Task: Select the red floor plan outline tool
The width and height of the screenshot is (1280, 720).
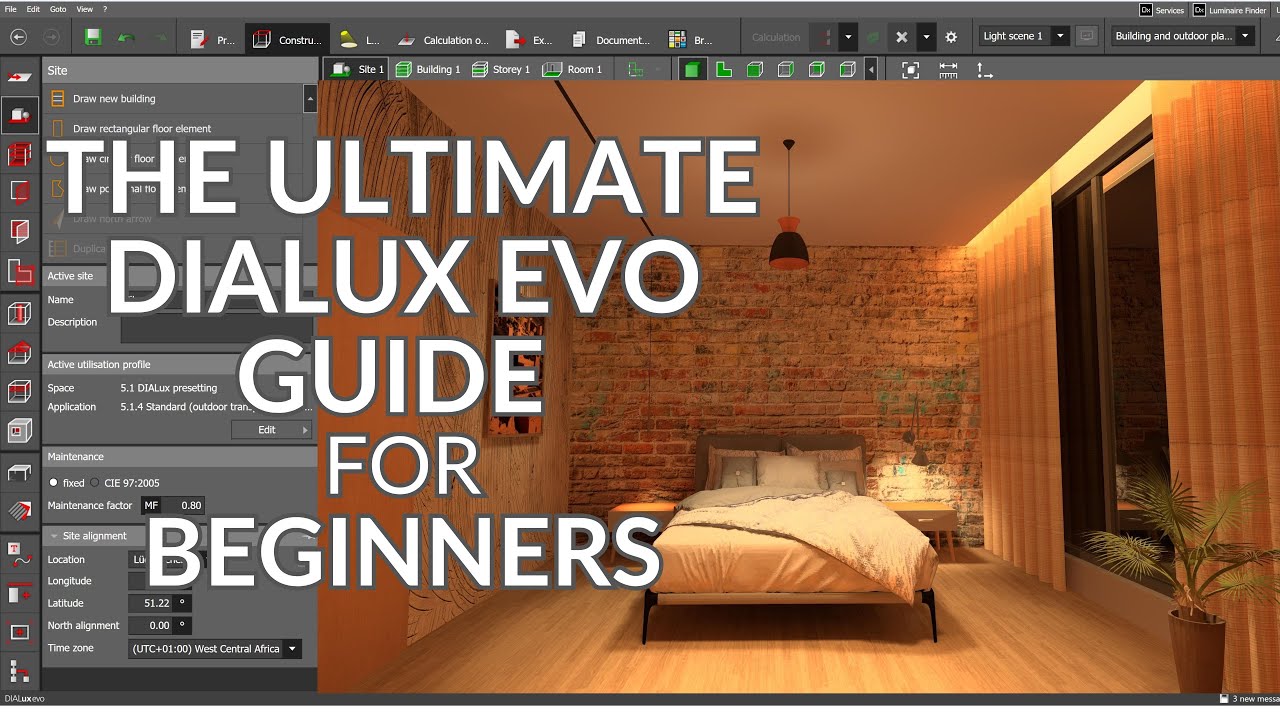Action: [x=20, y=271]
